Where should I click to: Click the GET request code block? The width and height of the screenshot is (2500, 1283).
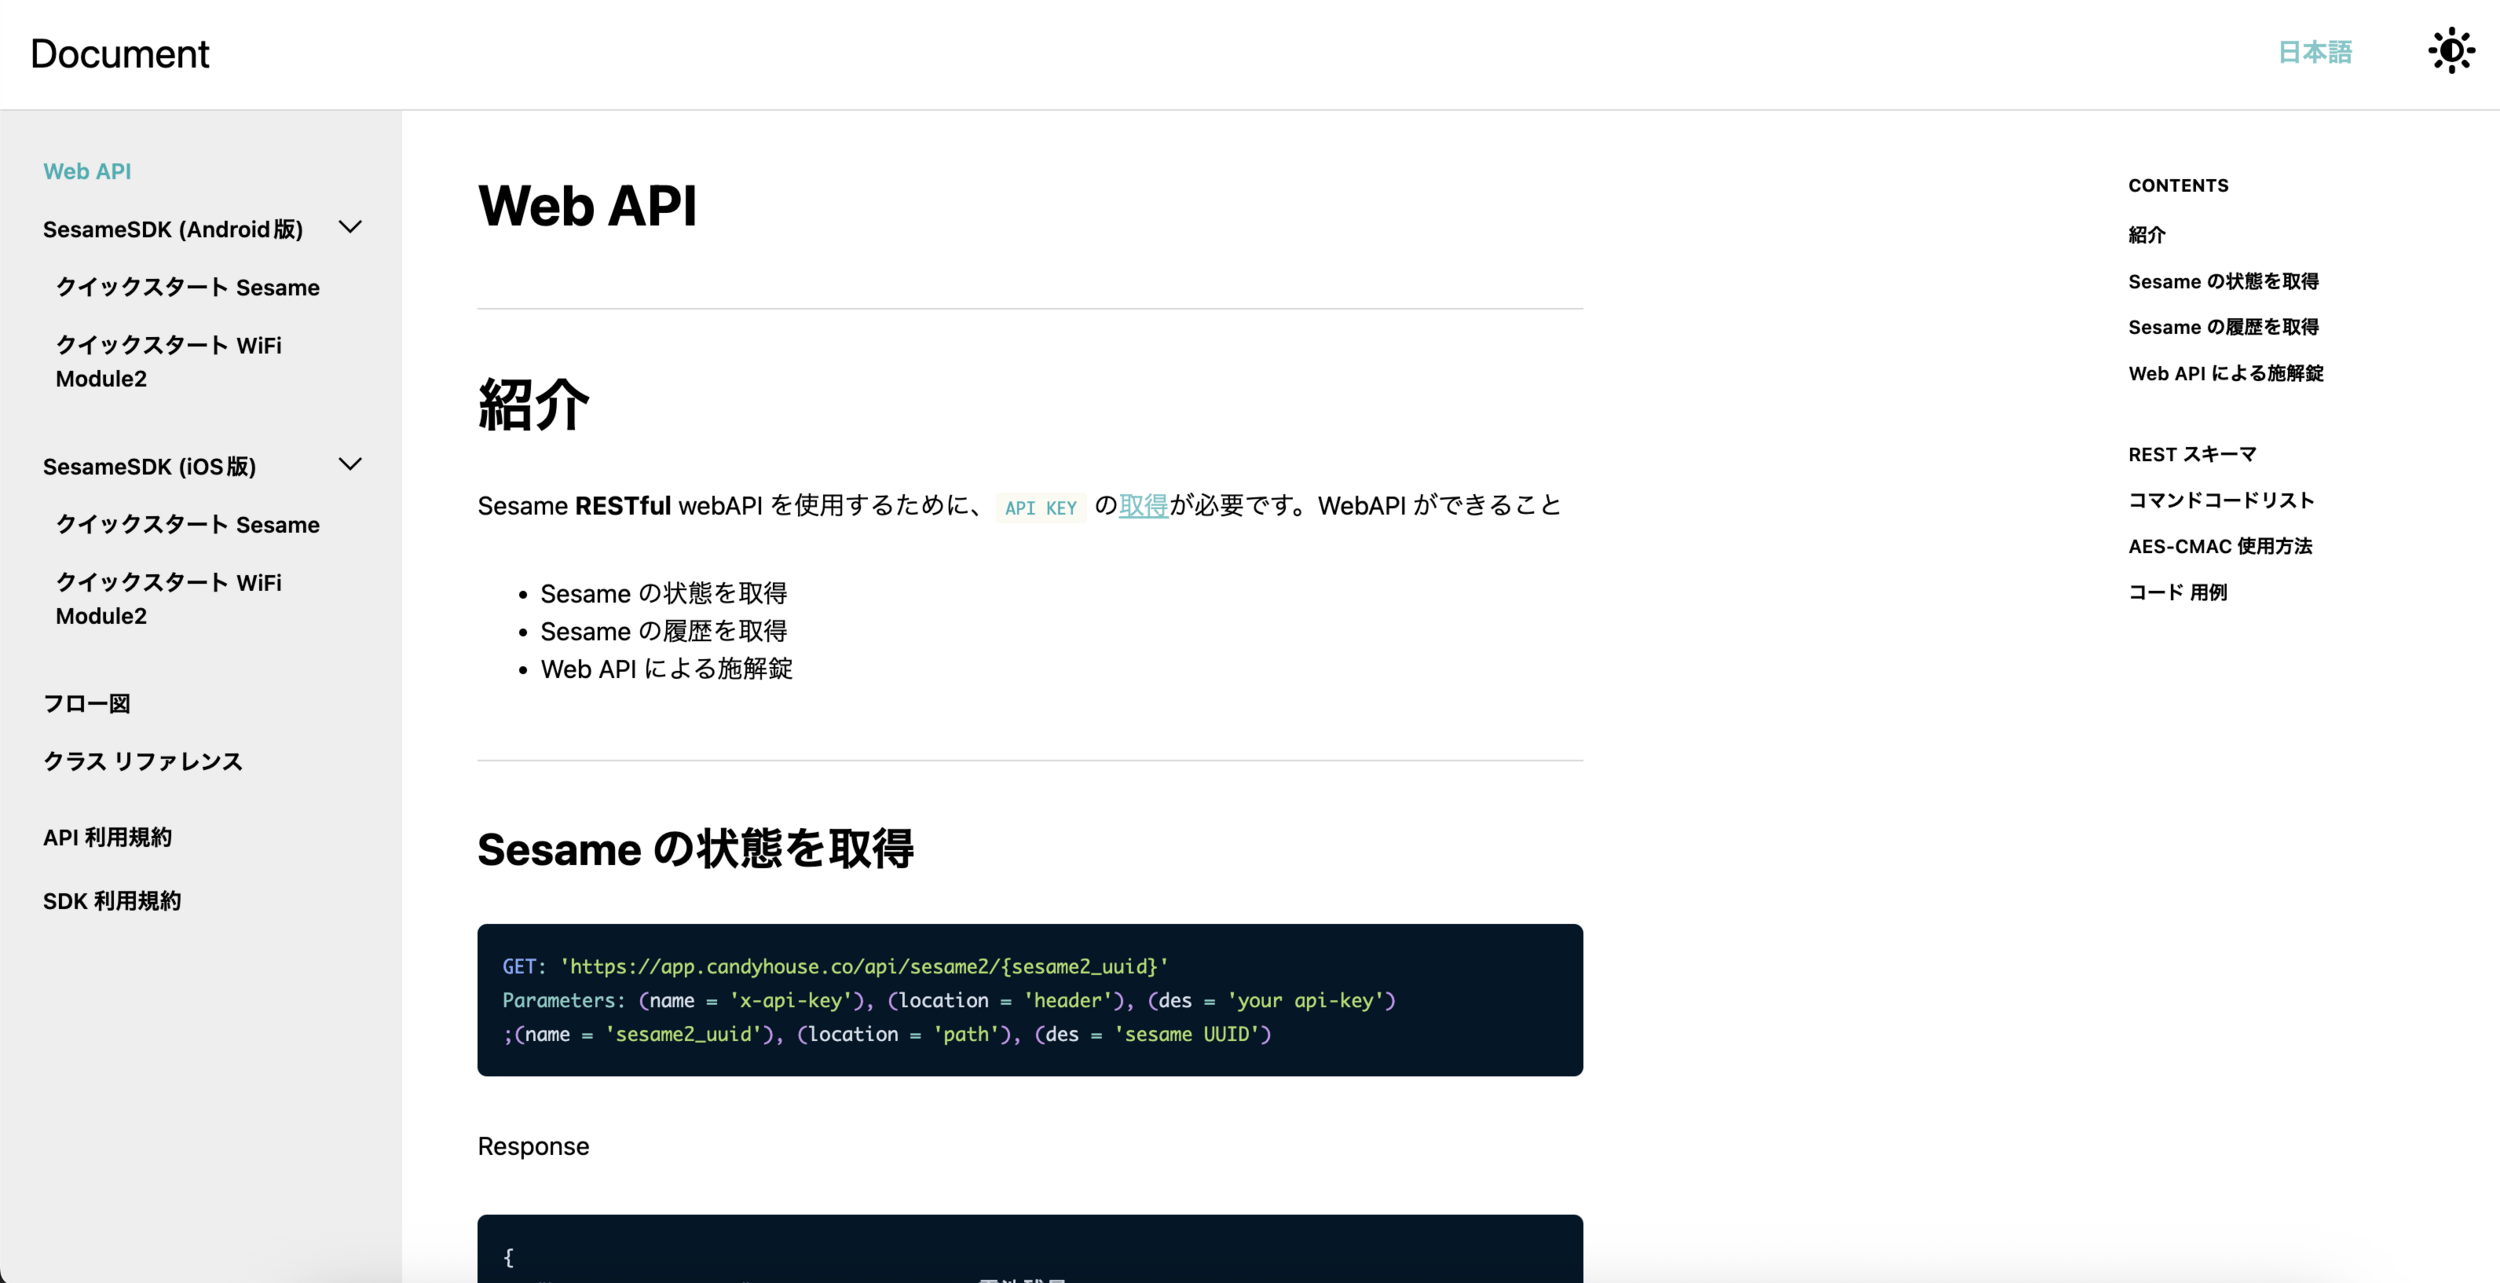point(1029,1000)
